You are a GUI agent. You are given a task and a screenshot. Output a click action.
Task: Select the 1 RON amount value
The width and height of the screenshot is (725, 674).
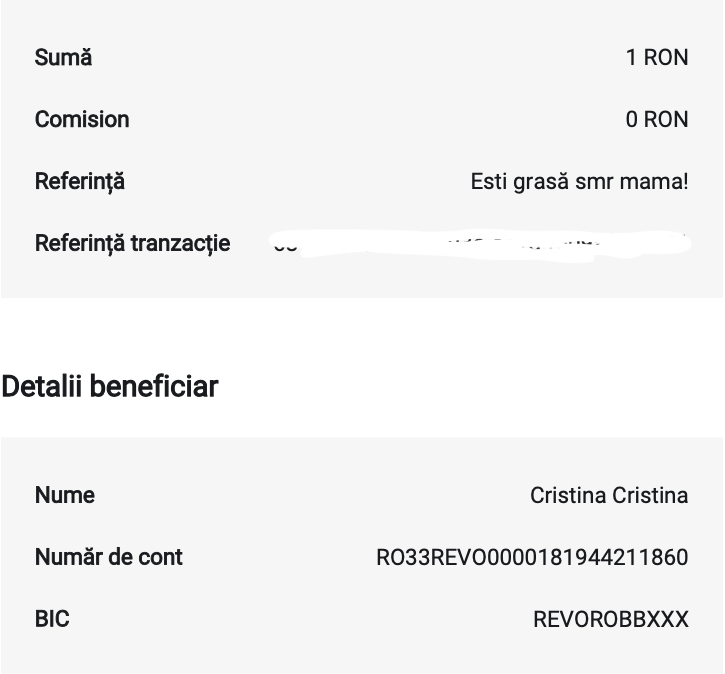657,58
